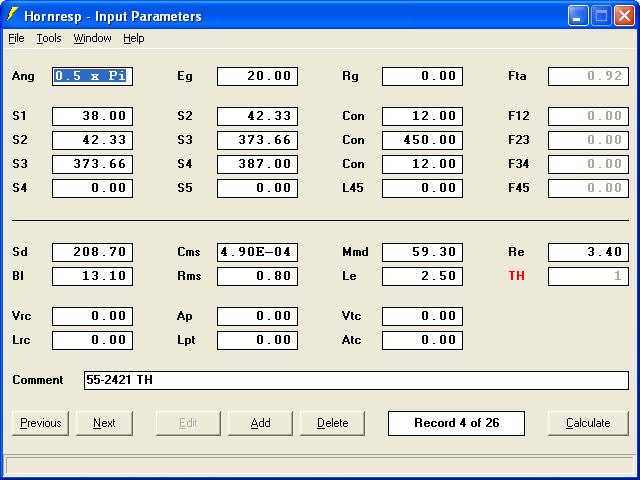
Task: Click the red TH label
Action: point(516,276)
